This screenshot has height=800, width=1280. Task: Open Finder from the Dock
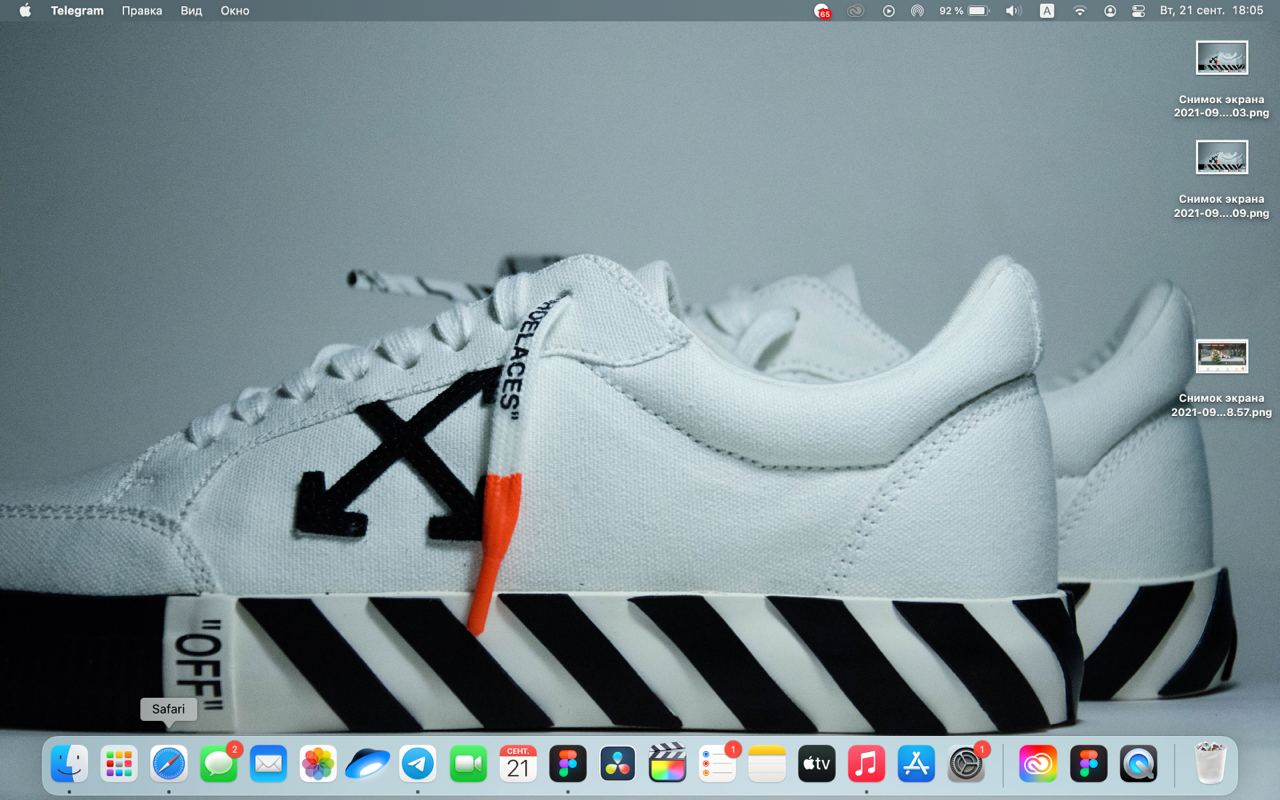coord(69,765)
